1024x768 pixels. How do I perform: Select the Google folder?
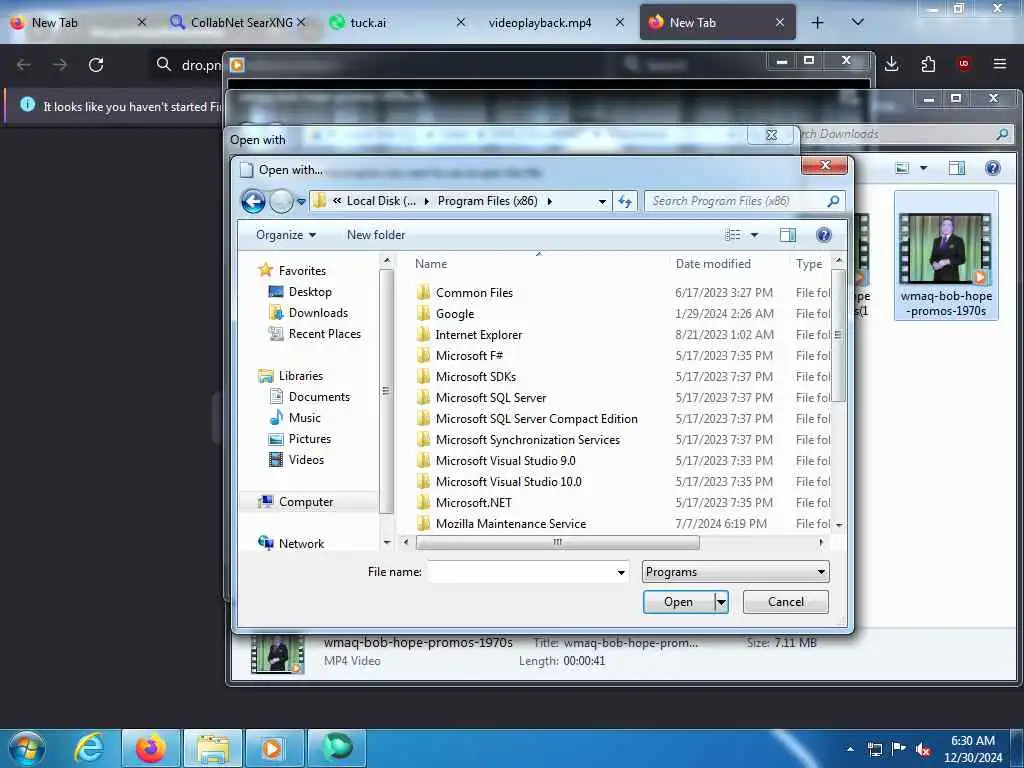[446, 313]
